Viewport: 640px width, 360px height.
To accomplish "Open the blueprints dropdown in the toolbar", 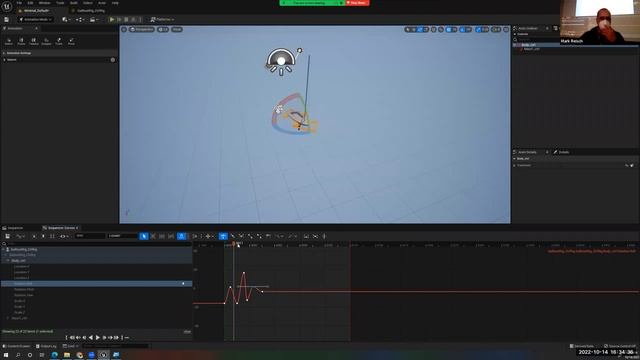I will [80, 19].
